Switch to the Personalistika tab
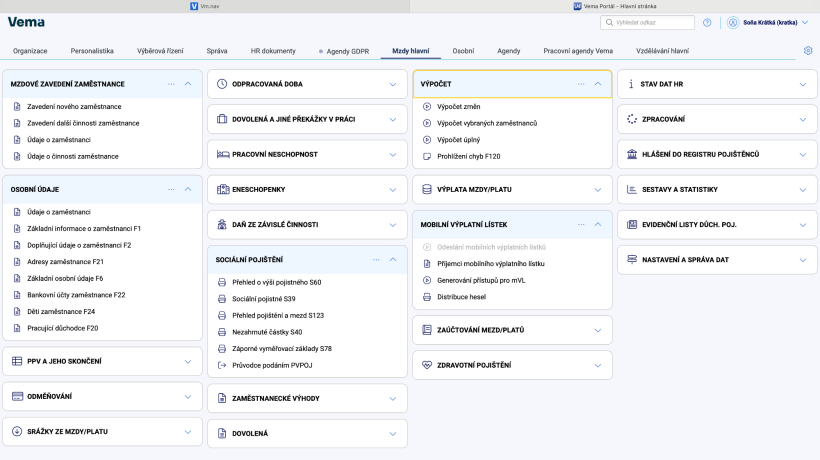This screenshot has height=460, width=820. [92, 51]
